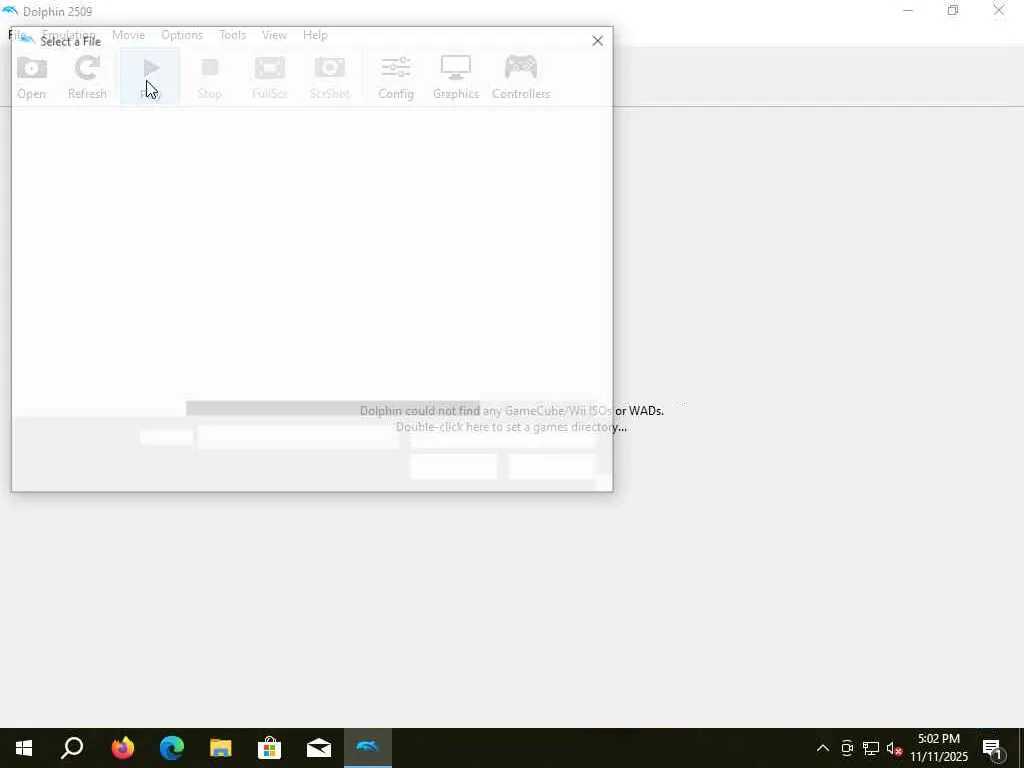Image resolution: width=1024 pixels, height=768 pixels.
Task: Take a screenshot with the ScrShot icon
Action: coord(330,77)
